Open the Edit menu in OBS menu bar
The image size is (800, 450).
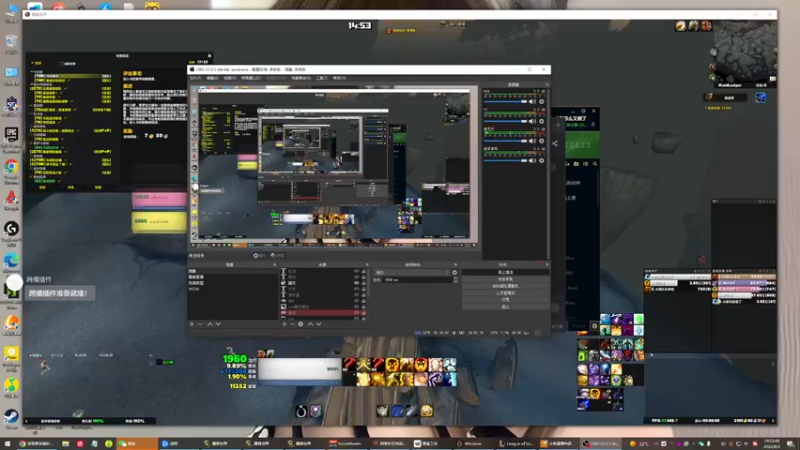pyautogui.click(x=212, y=78)
